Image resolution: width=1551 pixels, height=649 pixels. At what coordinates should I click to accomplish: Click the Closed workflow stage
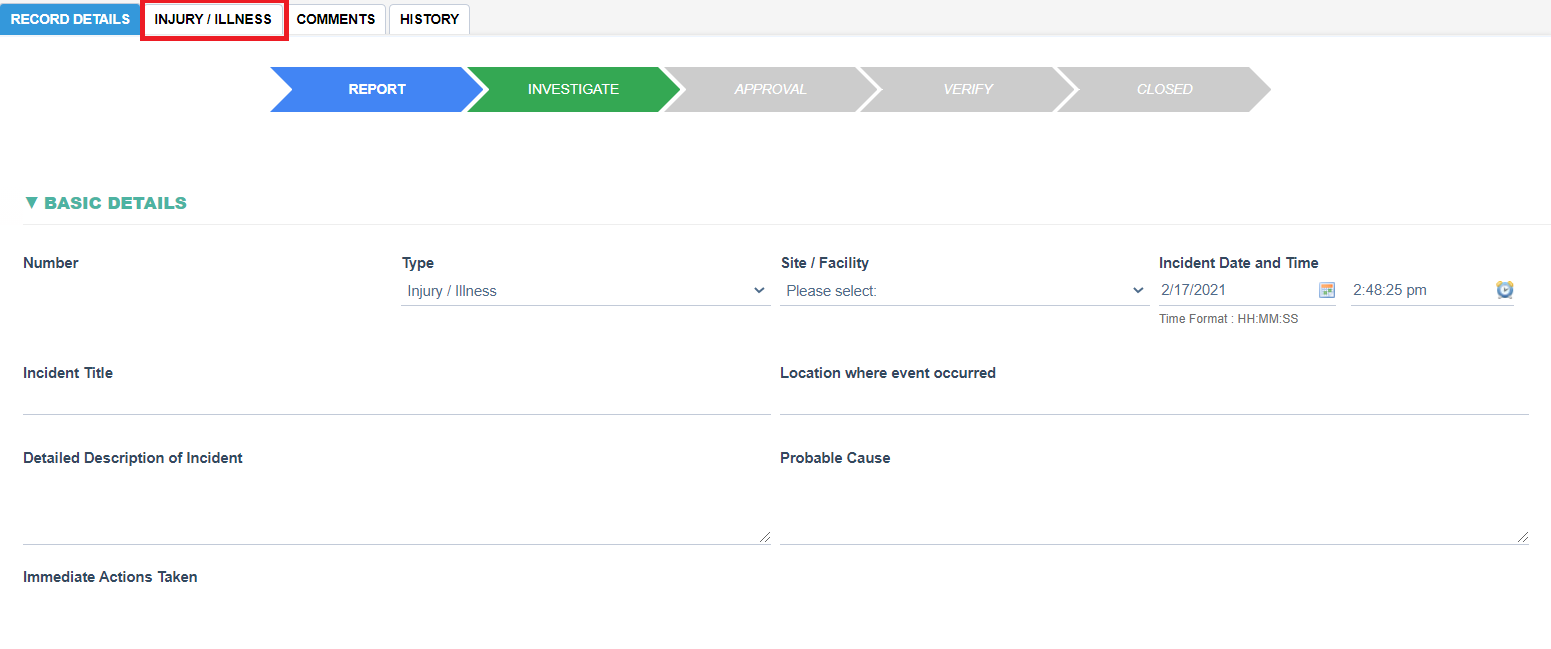click(1164, 89)
